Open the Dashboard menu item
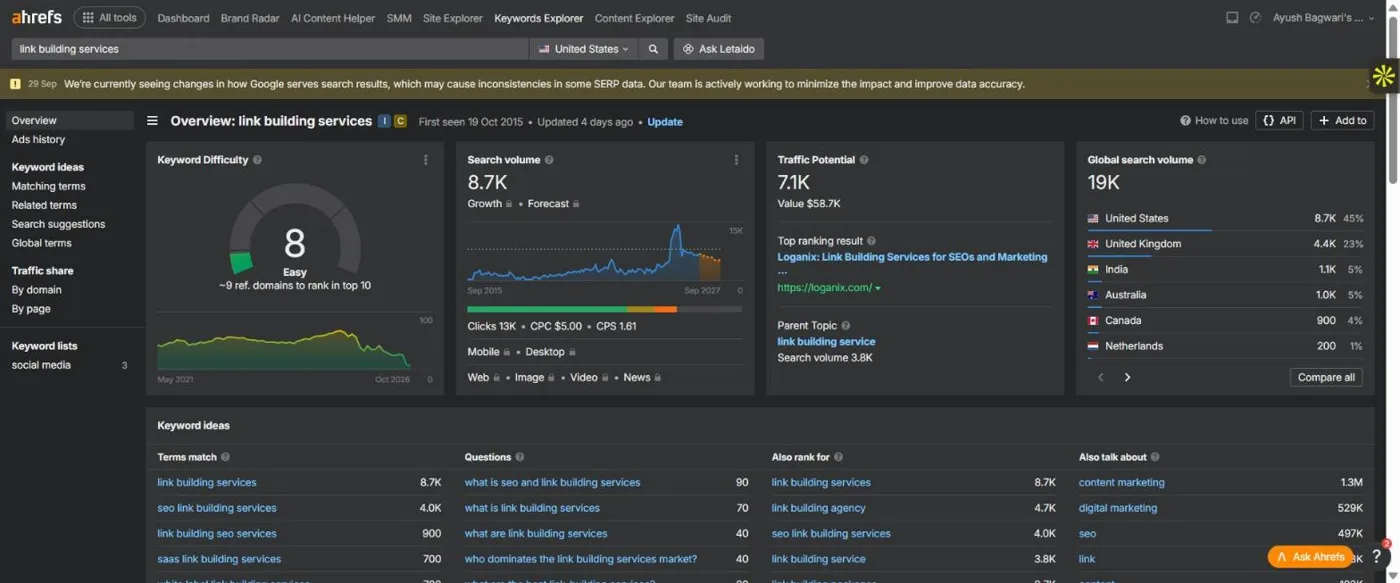The image size is (1400, 583). (x=184, y=18)
